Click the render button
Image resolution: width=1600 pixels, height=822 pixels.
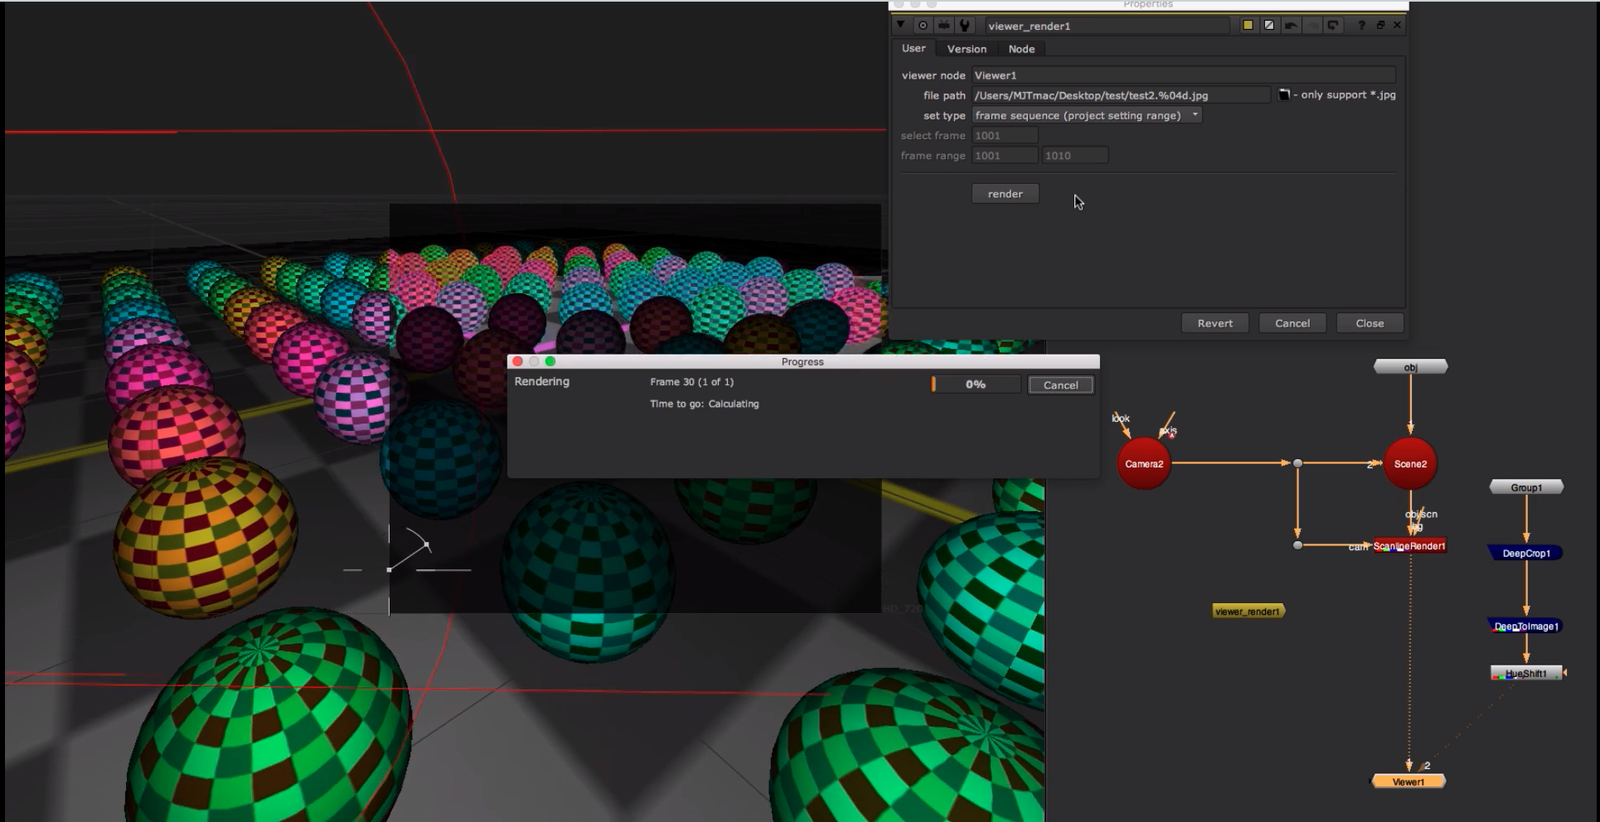[x=1005, y=194]
